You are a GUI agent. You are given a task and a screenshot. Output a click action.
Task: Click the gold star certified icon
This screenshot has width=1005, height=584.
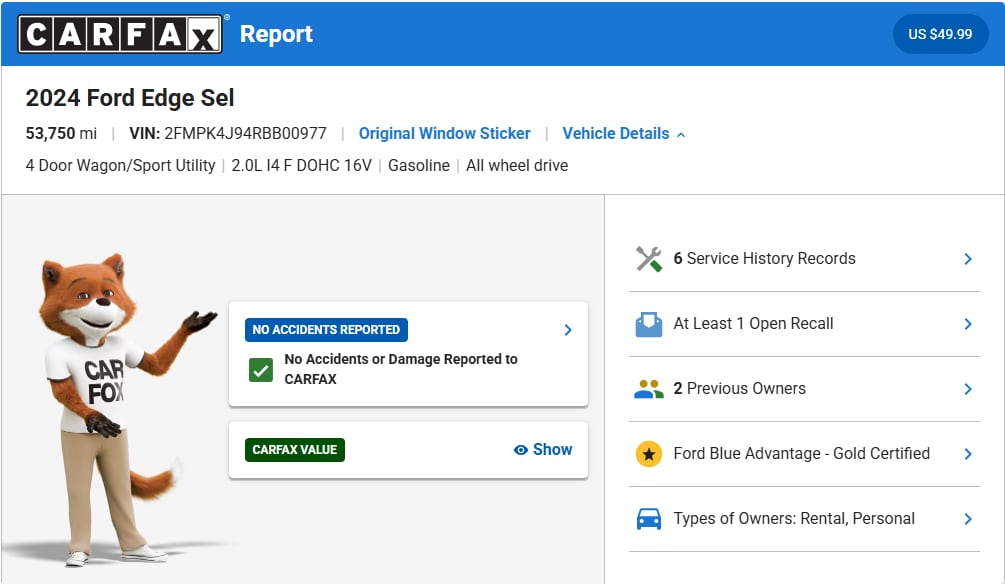[x=649, y=454]
